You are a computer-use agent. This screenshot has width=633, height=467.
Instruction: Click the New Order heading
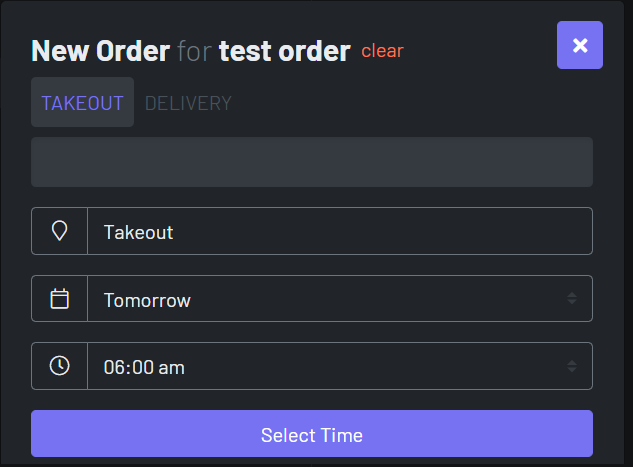(100, 50)
